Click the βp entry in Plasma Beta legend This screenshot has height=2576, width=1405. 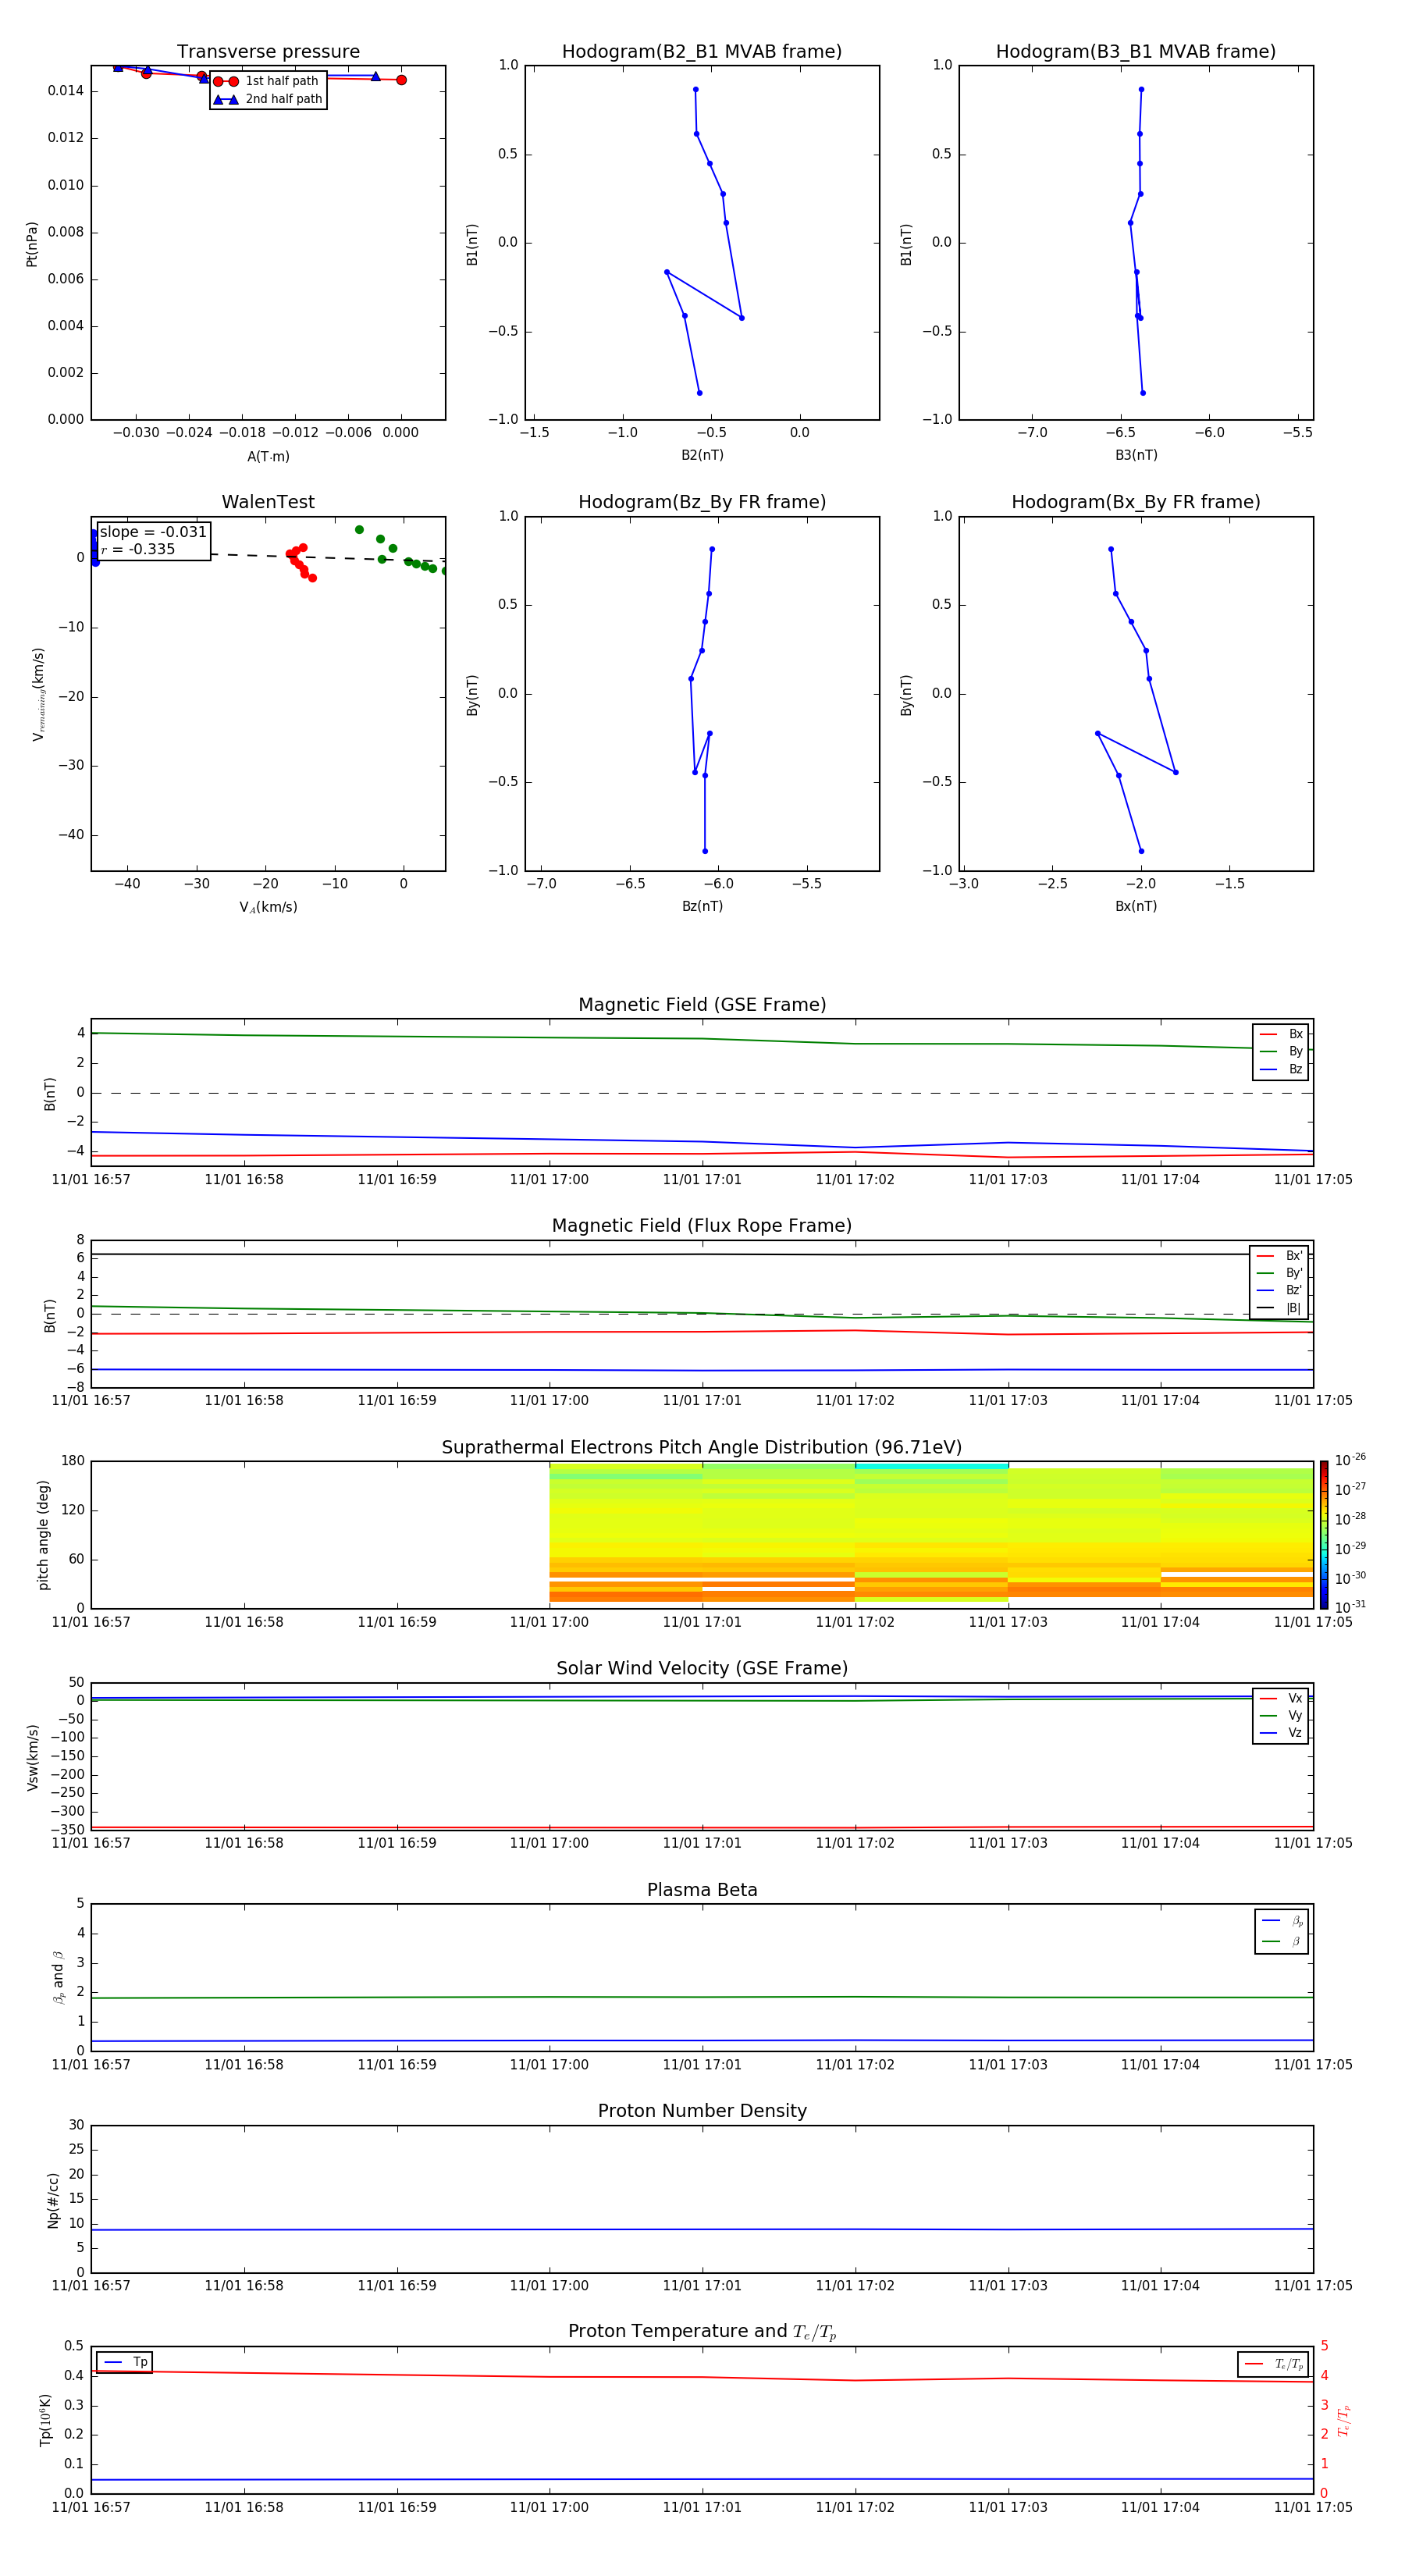pos(1283,1921)
